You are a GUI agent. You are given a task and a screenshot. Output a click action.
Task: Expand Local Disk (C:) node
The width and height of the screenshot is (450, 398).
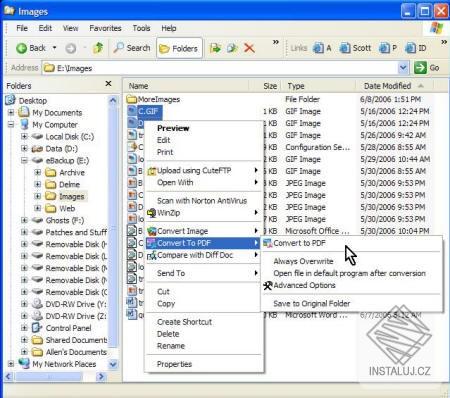(24, 137)
